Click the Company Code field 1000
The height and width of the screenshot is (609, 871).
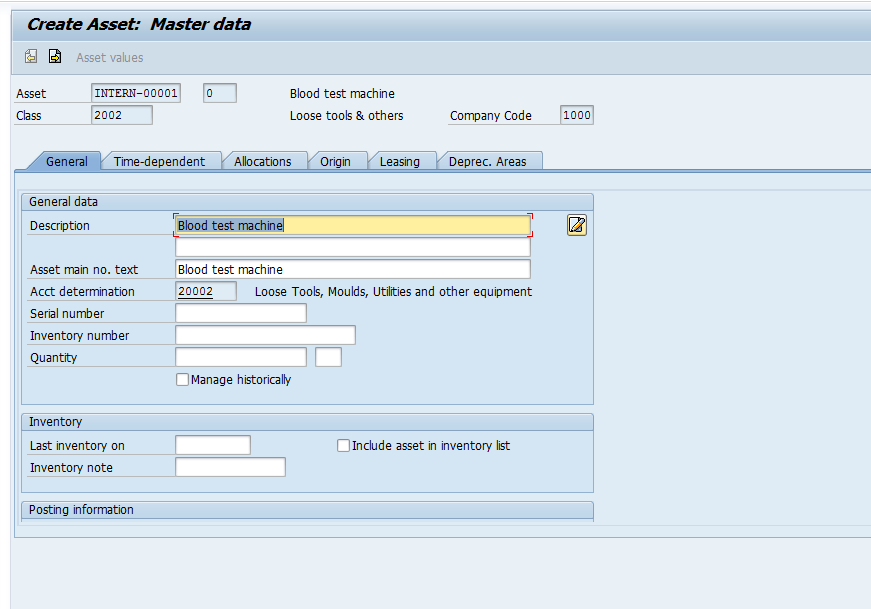577,115
